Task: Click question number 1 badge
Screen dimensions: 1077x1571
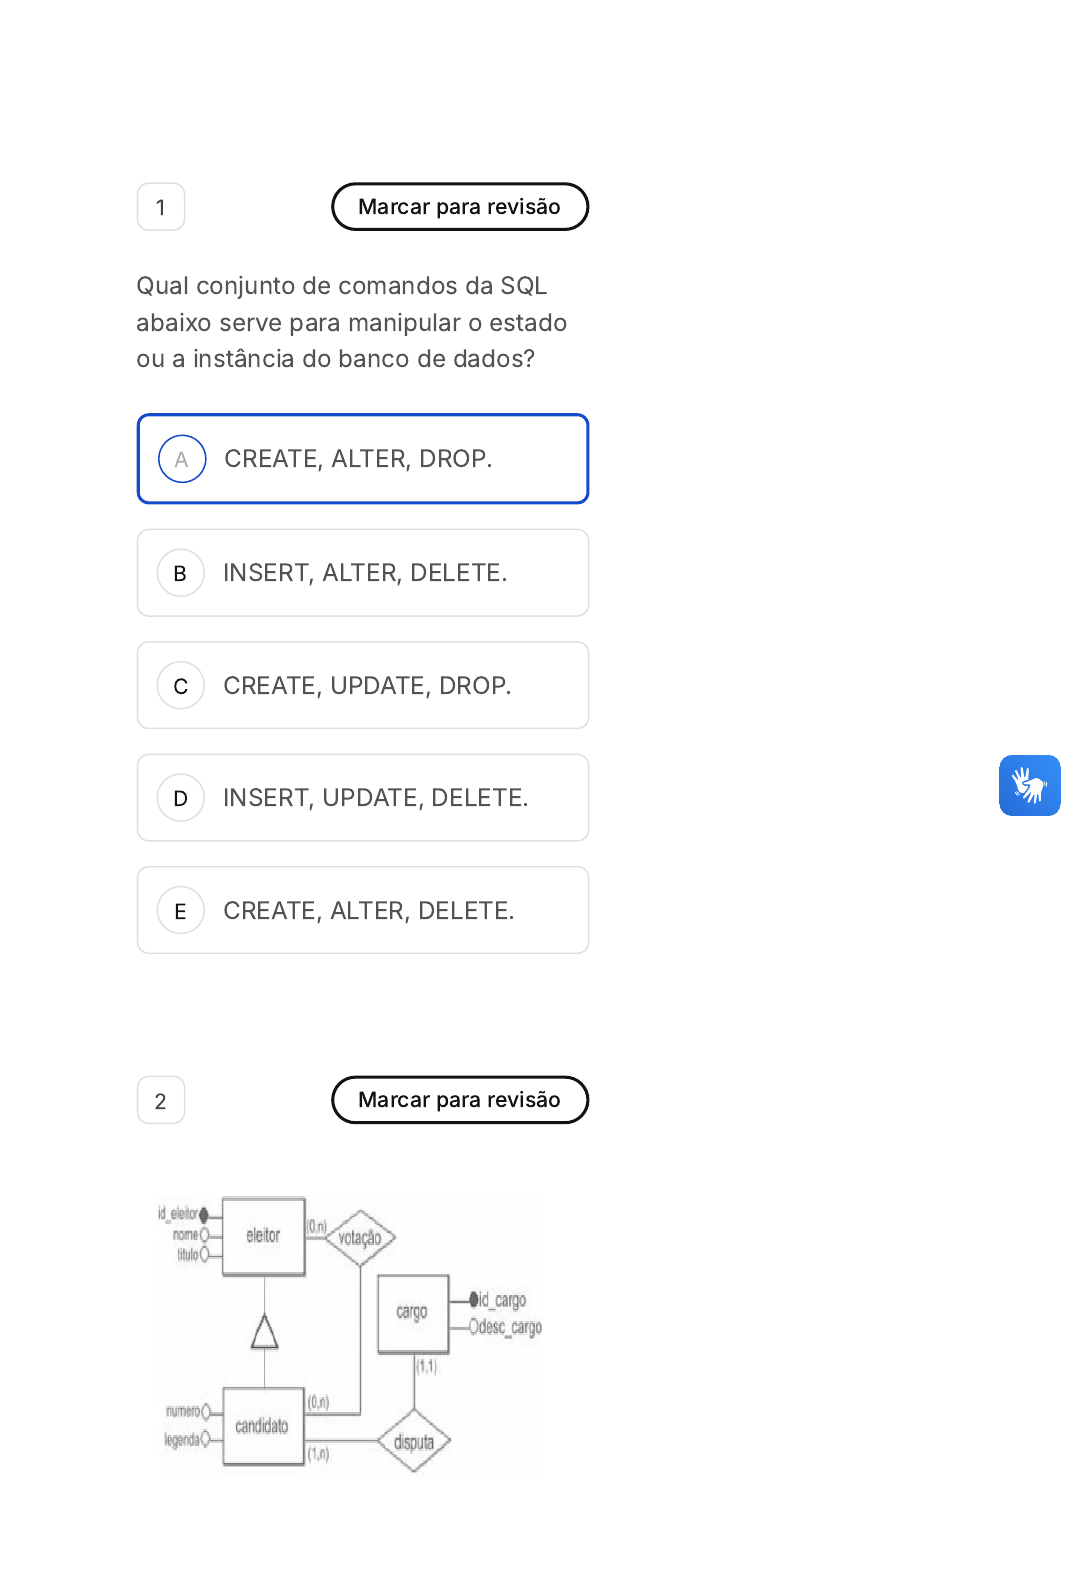Action: tap(161, 207)
